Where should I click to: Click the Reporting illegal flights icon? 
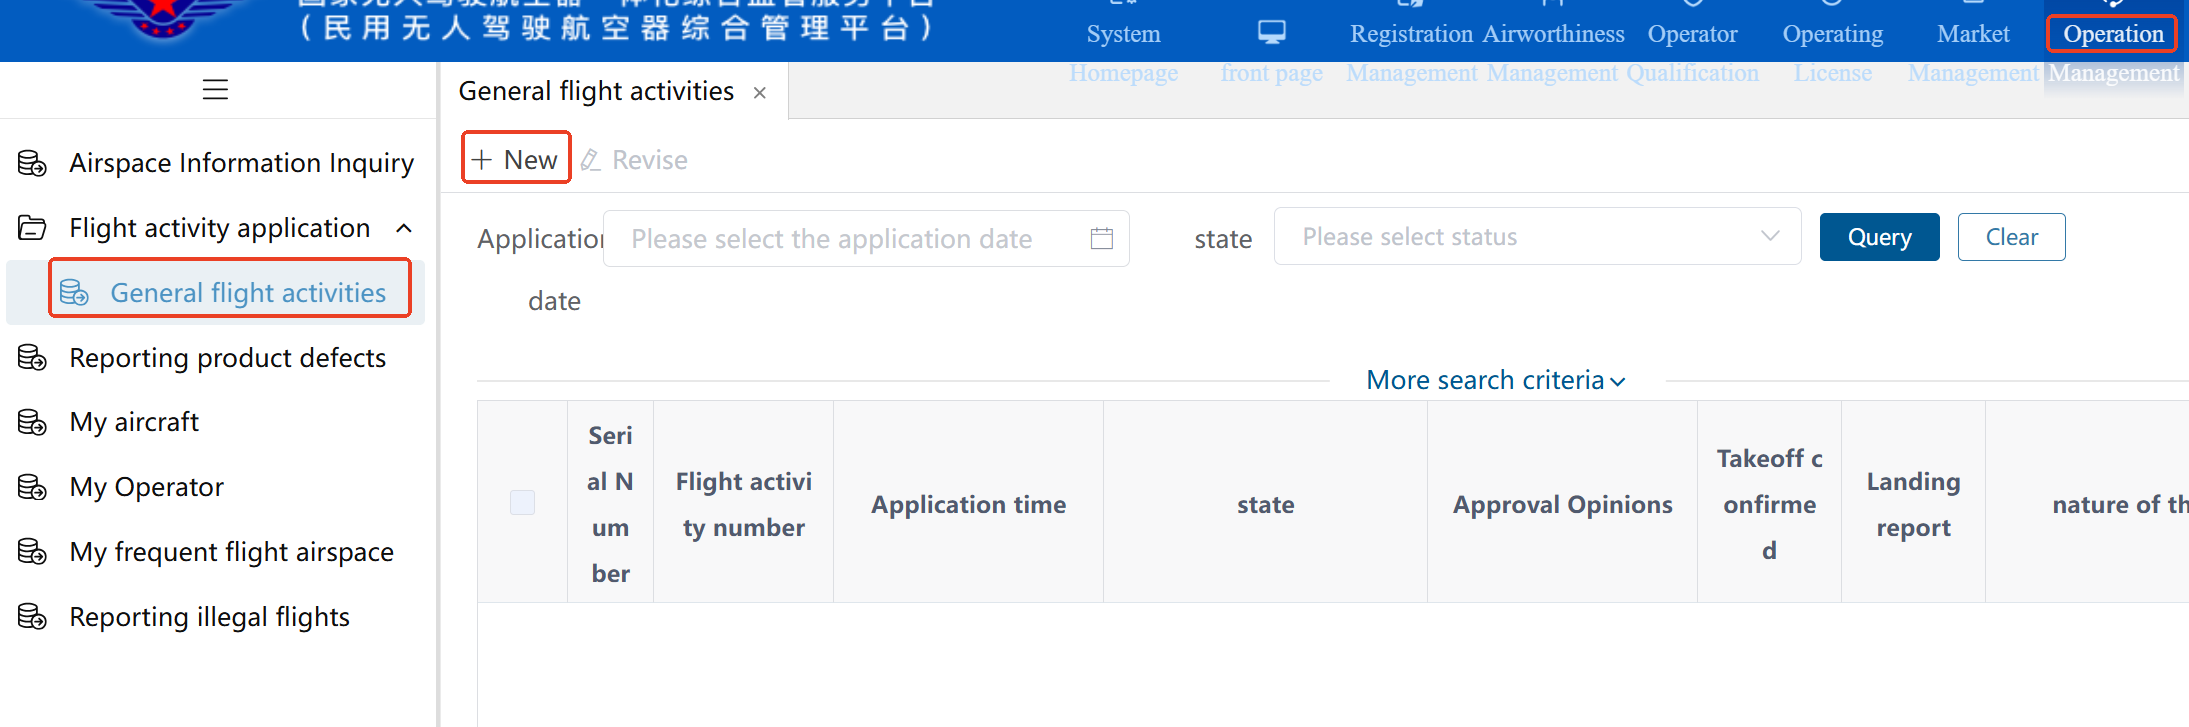point(32,617)
